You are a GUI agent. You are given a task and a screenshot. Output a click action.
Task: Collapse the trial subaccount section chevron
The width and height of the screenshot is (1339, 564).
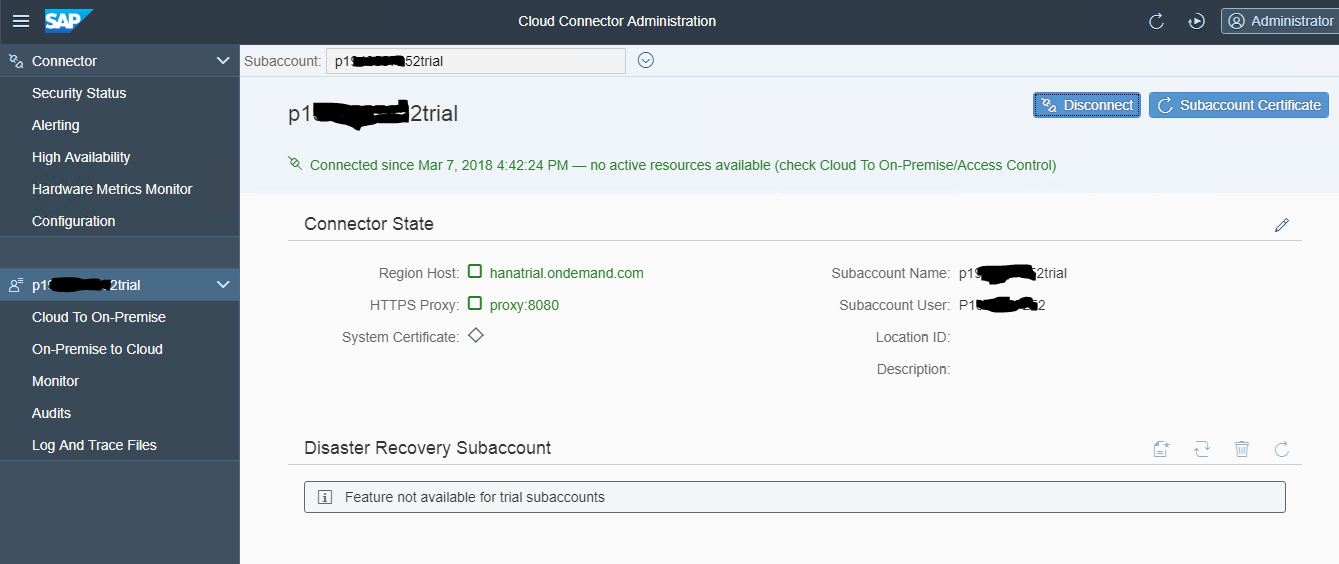click(x=223, y=285)
